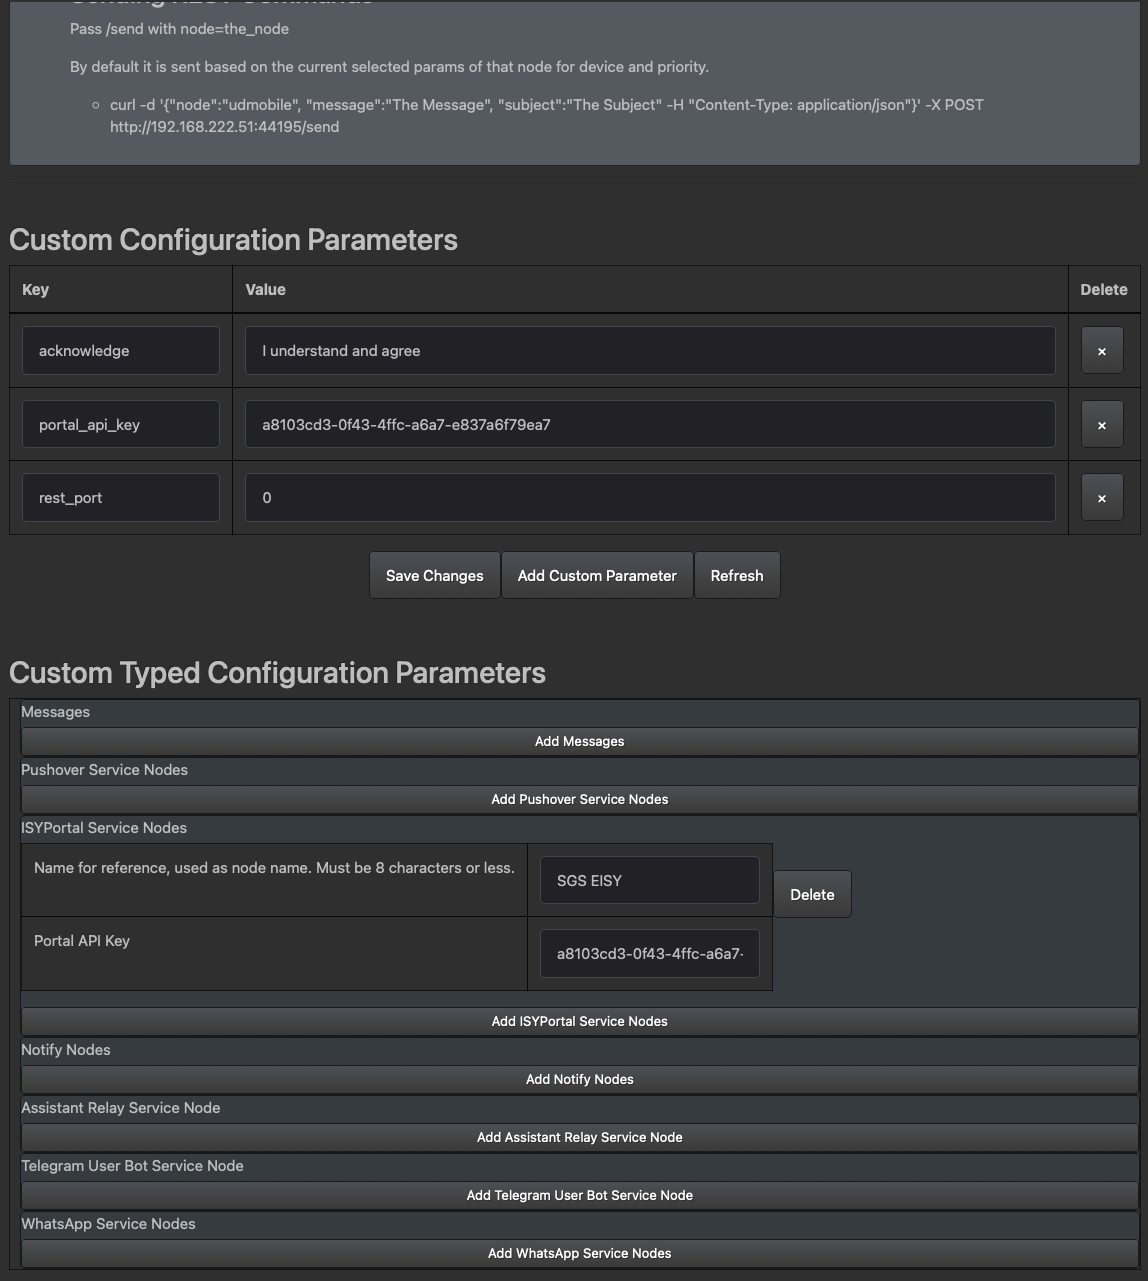Click the 'Portal API Key' row label

tap(82, 941)
